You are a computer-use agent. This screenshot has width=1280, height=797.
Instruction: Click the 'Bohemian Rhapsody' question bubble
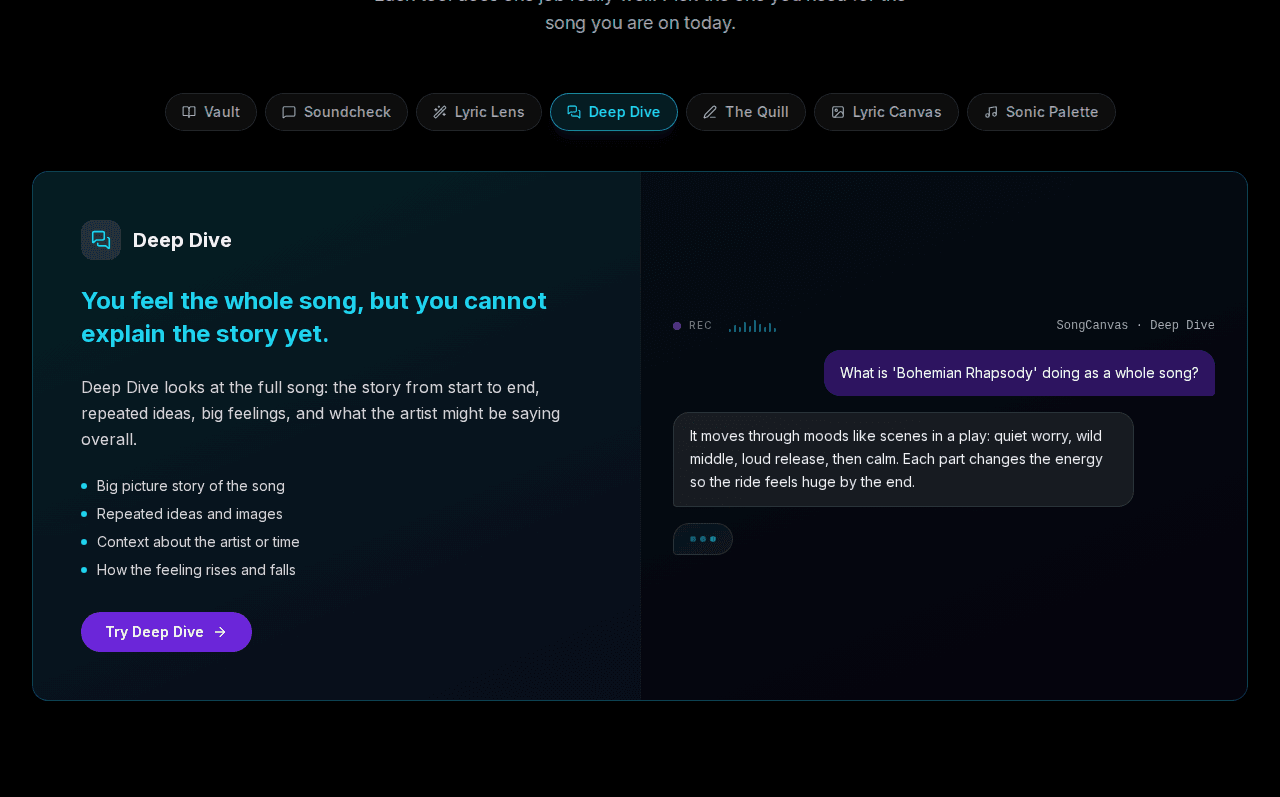pyautogui.click(x=1019, y=373)
